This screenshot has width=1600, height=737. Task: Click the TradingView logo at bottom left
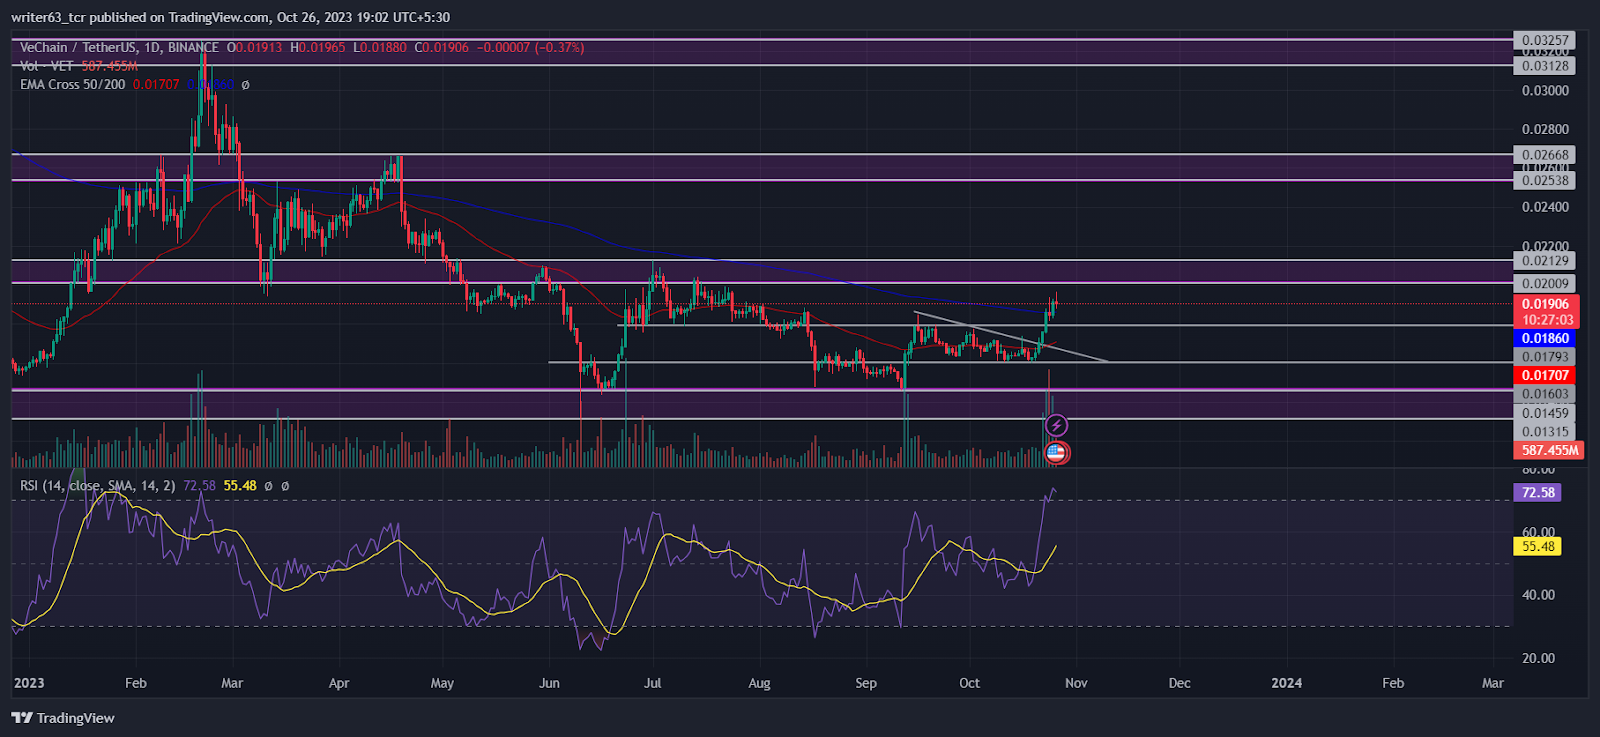pos(63,718)
